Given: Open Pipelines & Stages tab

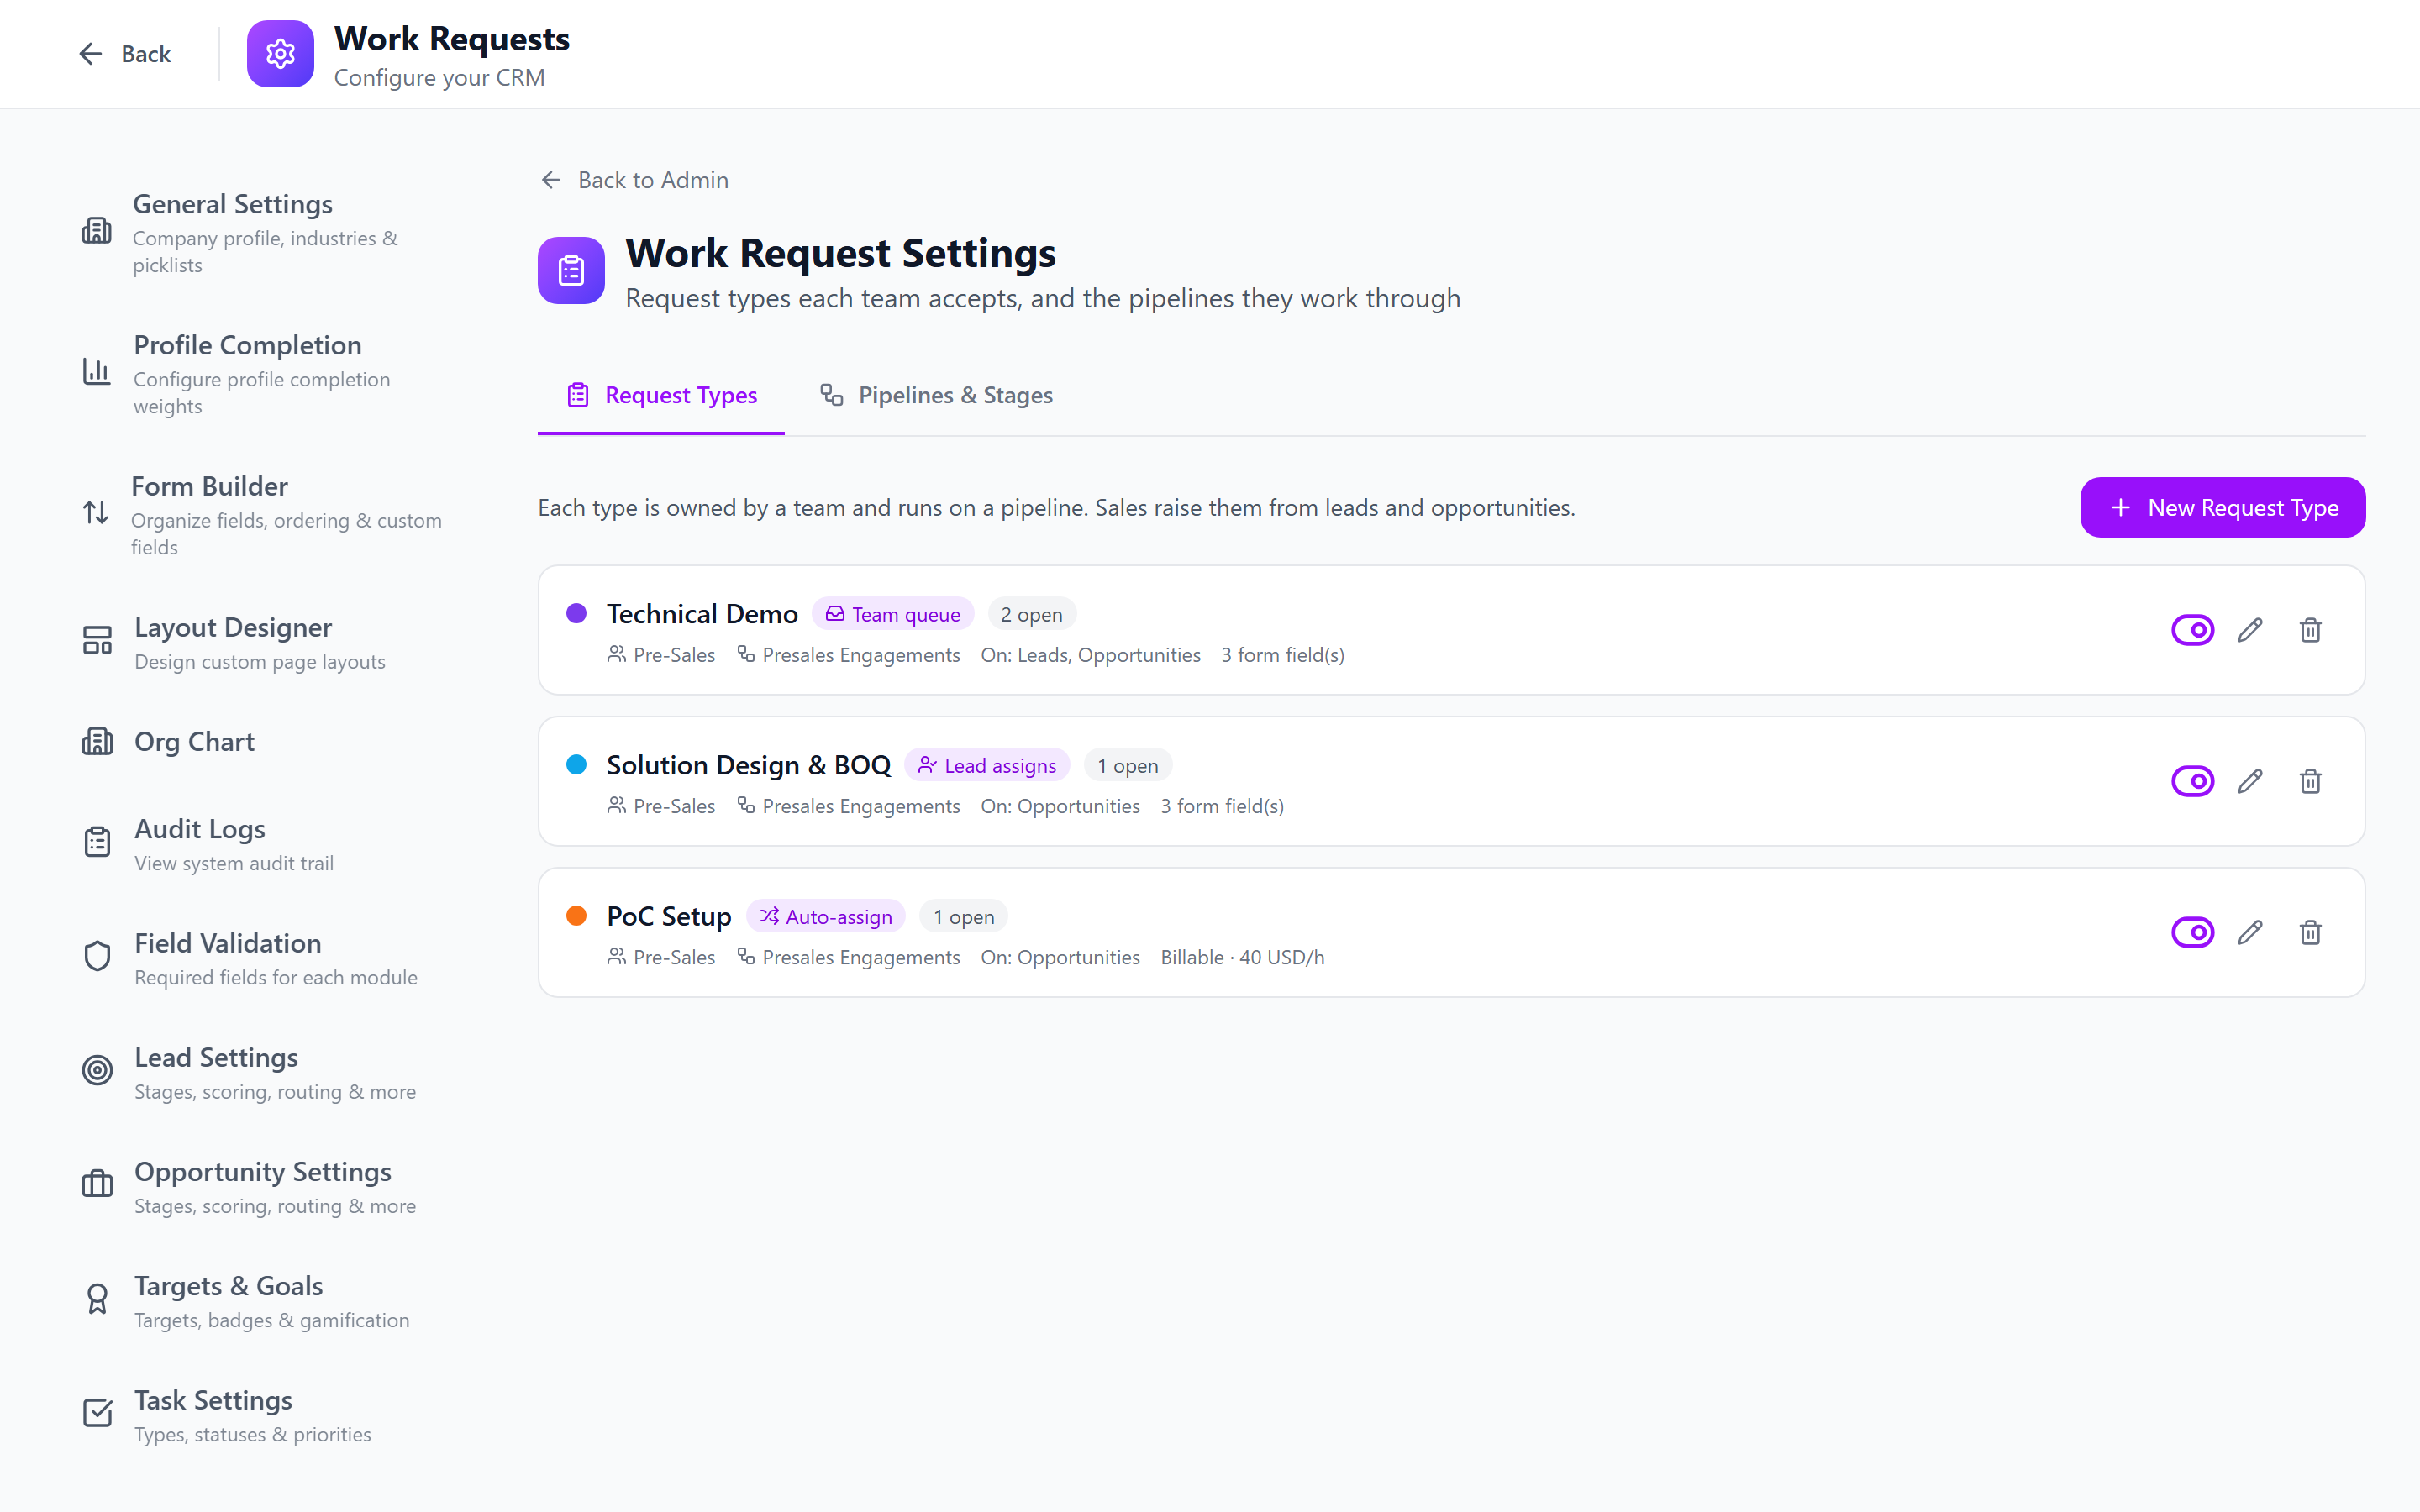Looking at the screenshot, I should 936,395.
